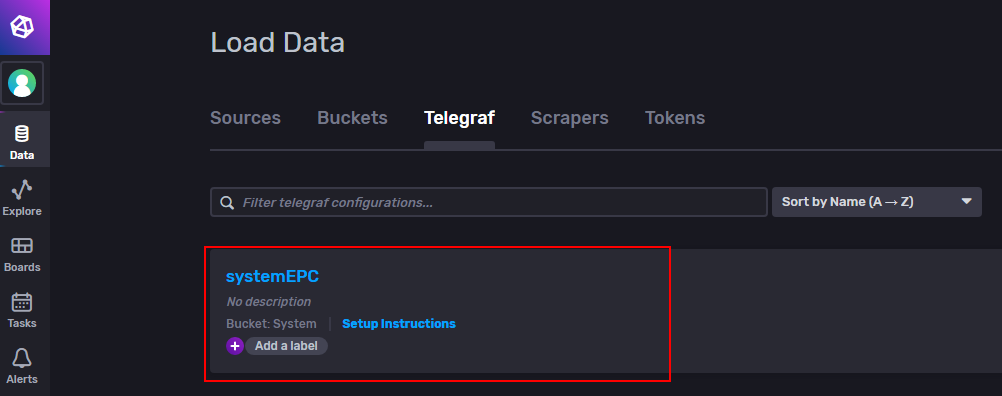The width and height of the screenshot is (1002, 396).
Task: Click the purple plus label icon
Action: point(235,346)
